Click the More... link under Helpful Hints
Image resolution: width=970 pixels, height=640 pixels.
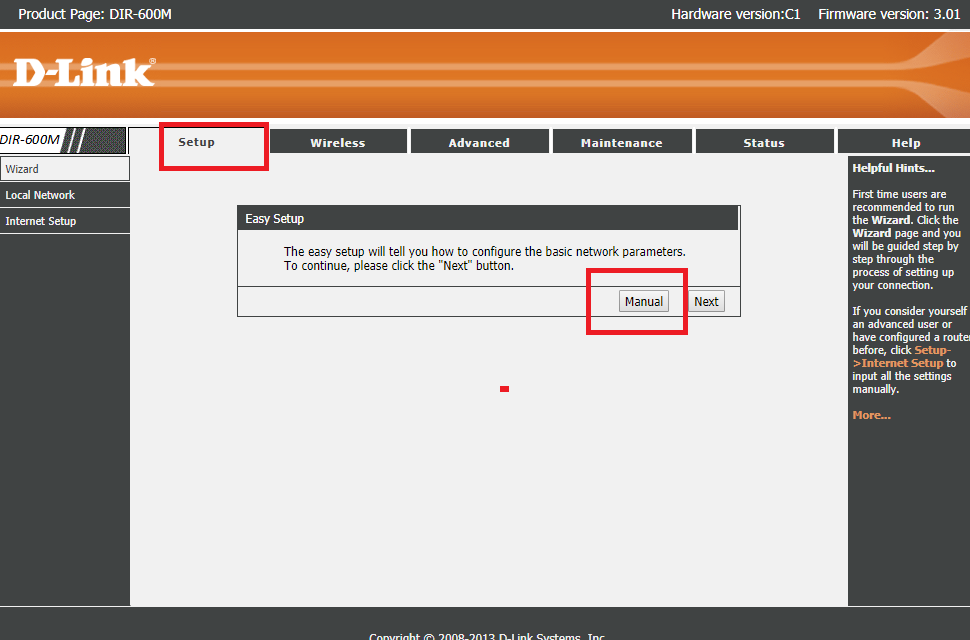point(871,415)
